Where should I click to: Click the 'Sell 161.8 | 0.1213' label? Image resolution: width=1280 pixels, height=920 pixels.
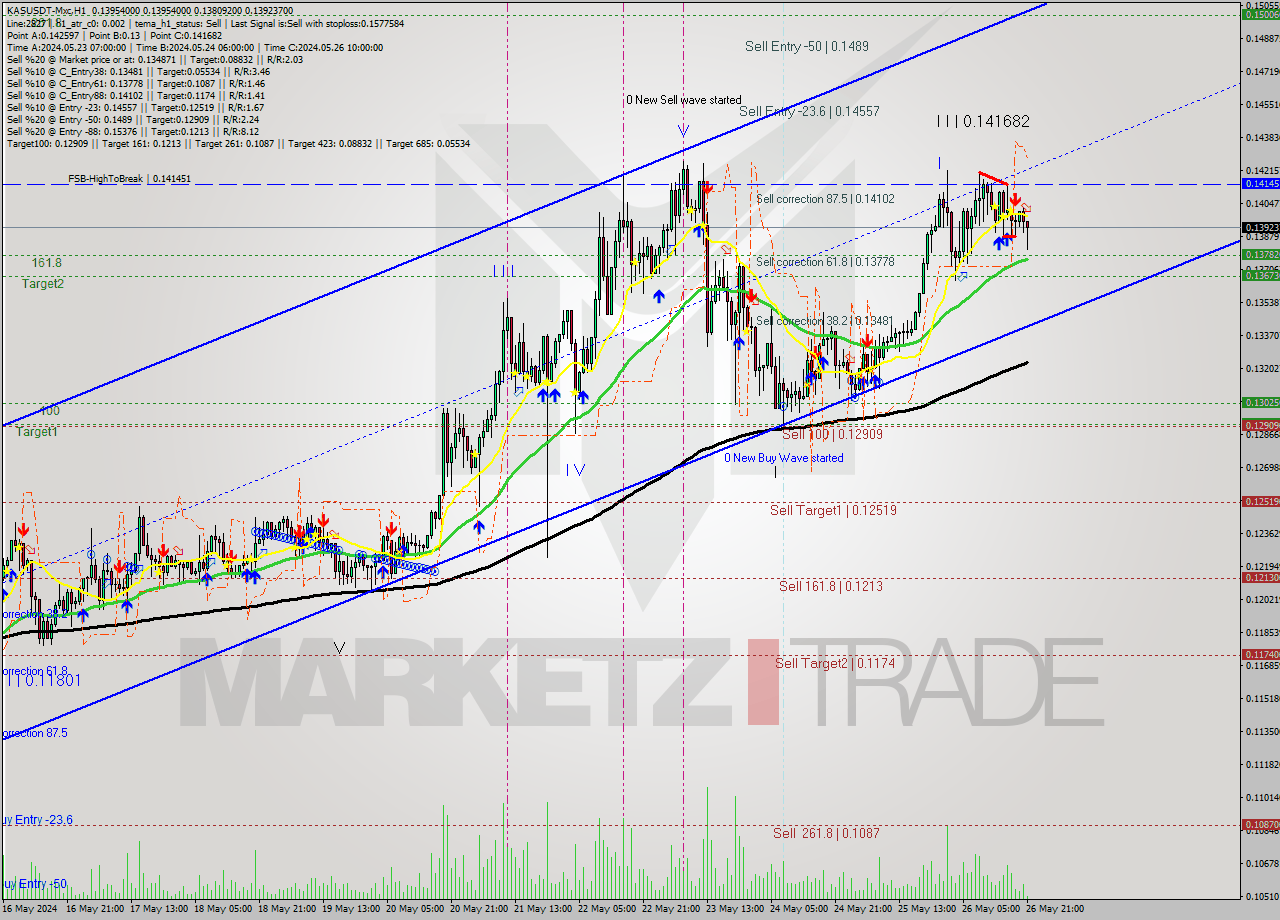(x=831, y=586)
